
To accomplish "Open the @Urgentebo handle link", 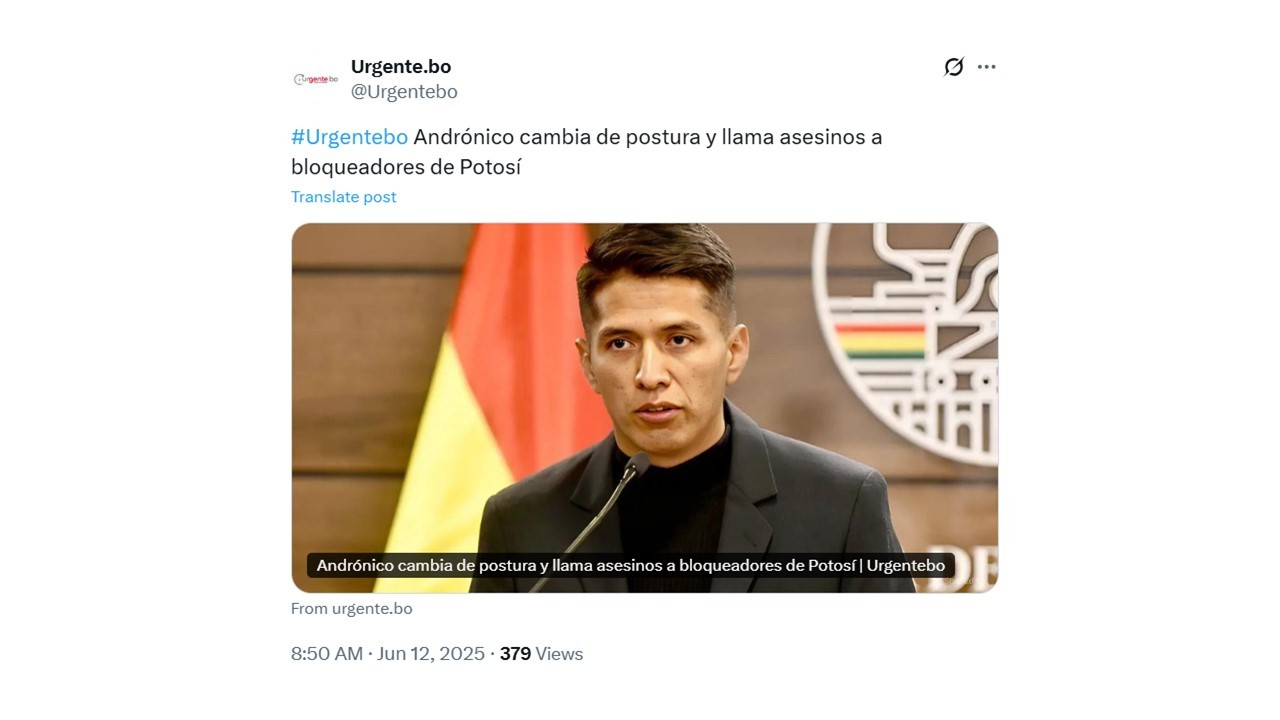I will (x=404, y=92).
